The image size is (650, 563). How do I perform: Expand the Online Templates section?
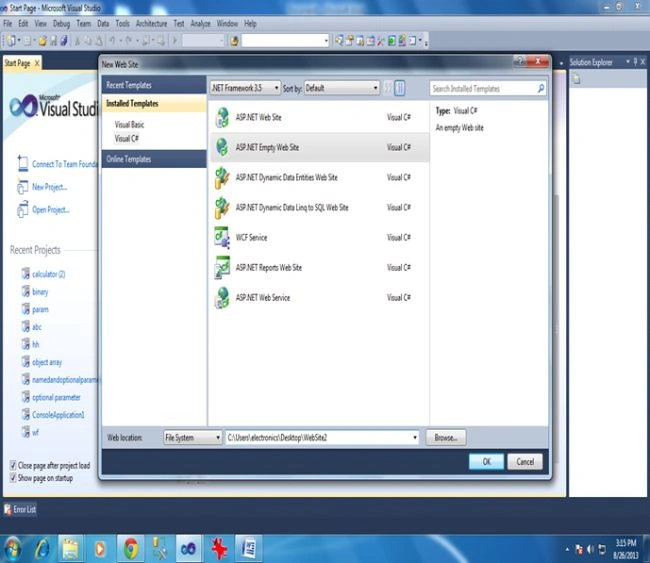point(154,159)
